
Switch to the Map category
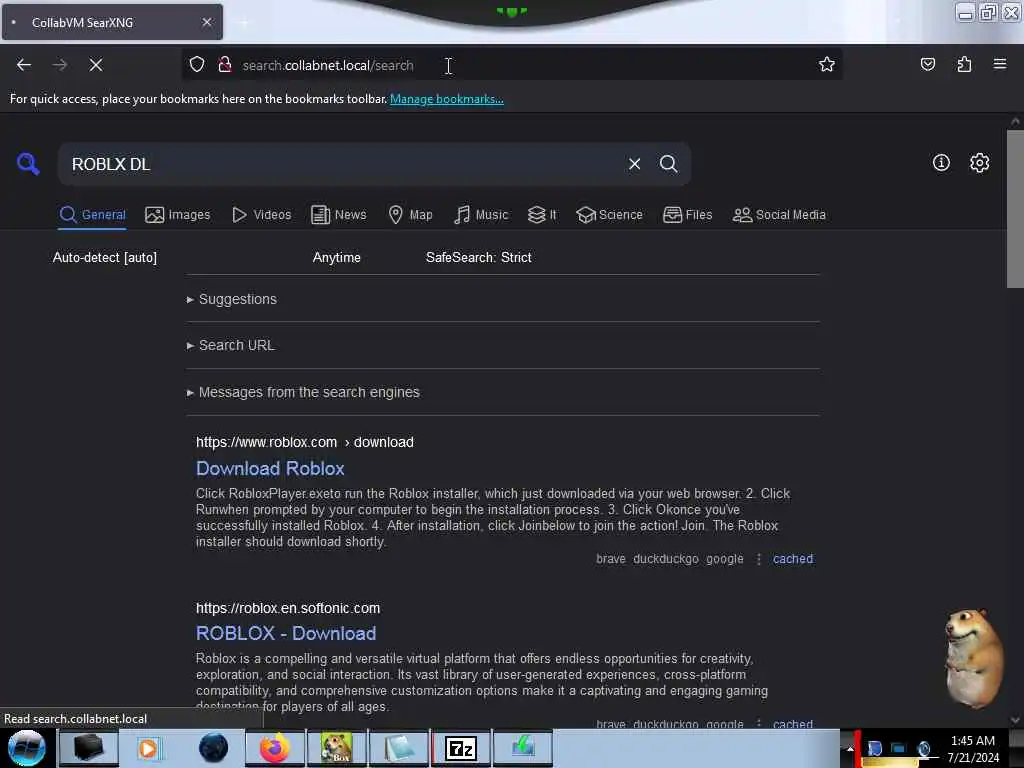411,215
